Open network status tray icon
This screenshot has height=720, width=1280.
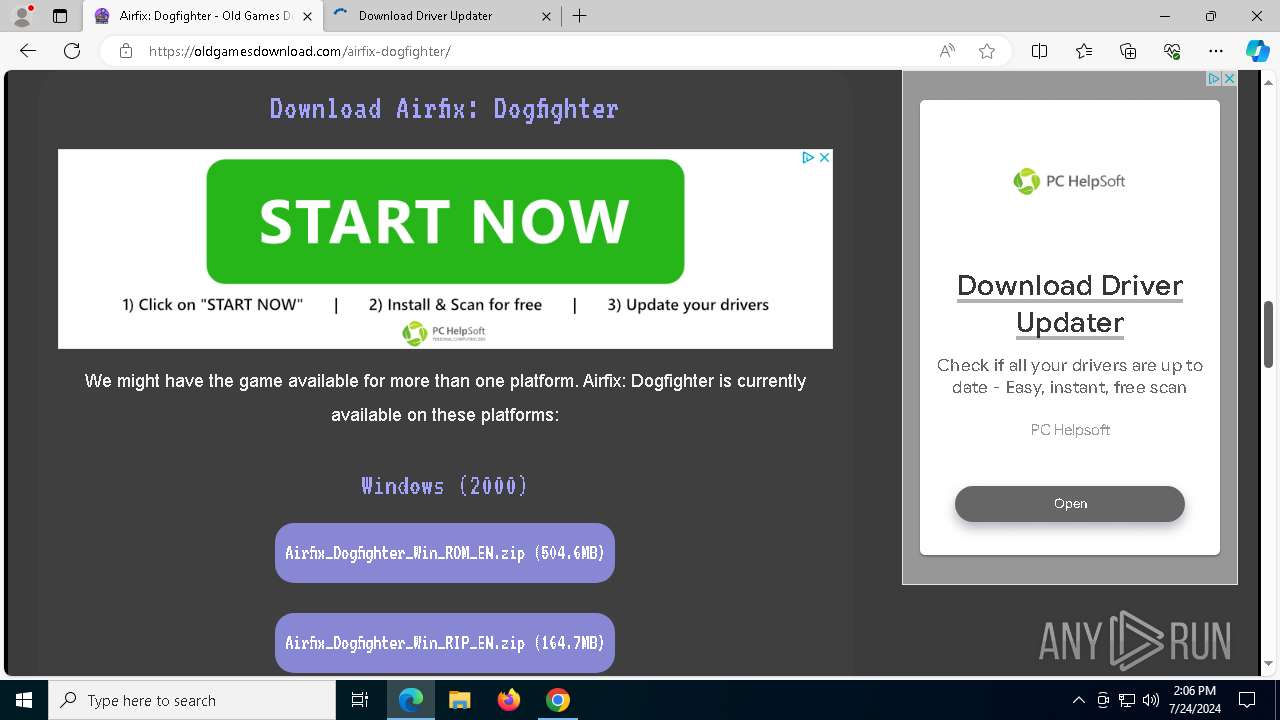click(x=1127, y=700)
